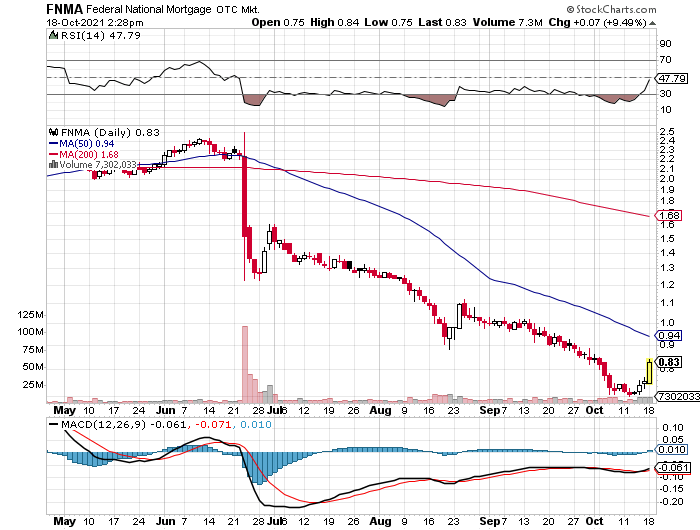The width and height of the screenshot is (700, 530).
Task: Click the StockCharts.com copyright text
Action: 612,9
